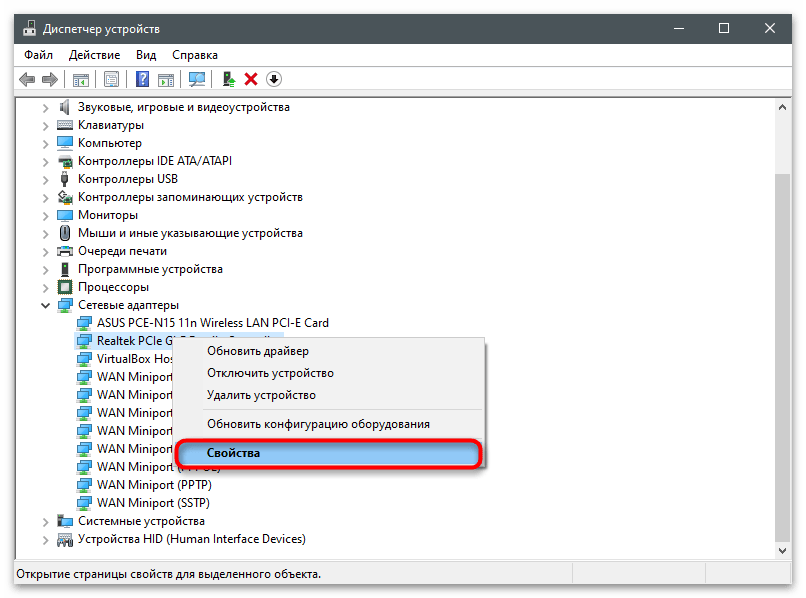Open the Файл menu
Screen dimensions: 806x598
[x=39, y=55]
